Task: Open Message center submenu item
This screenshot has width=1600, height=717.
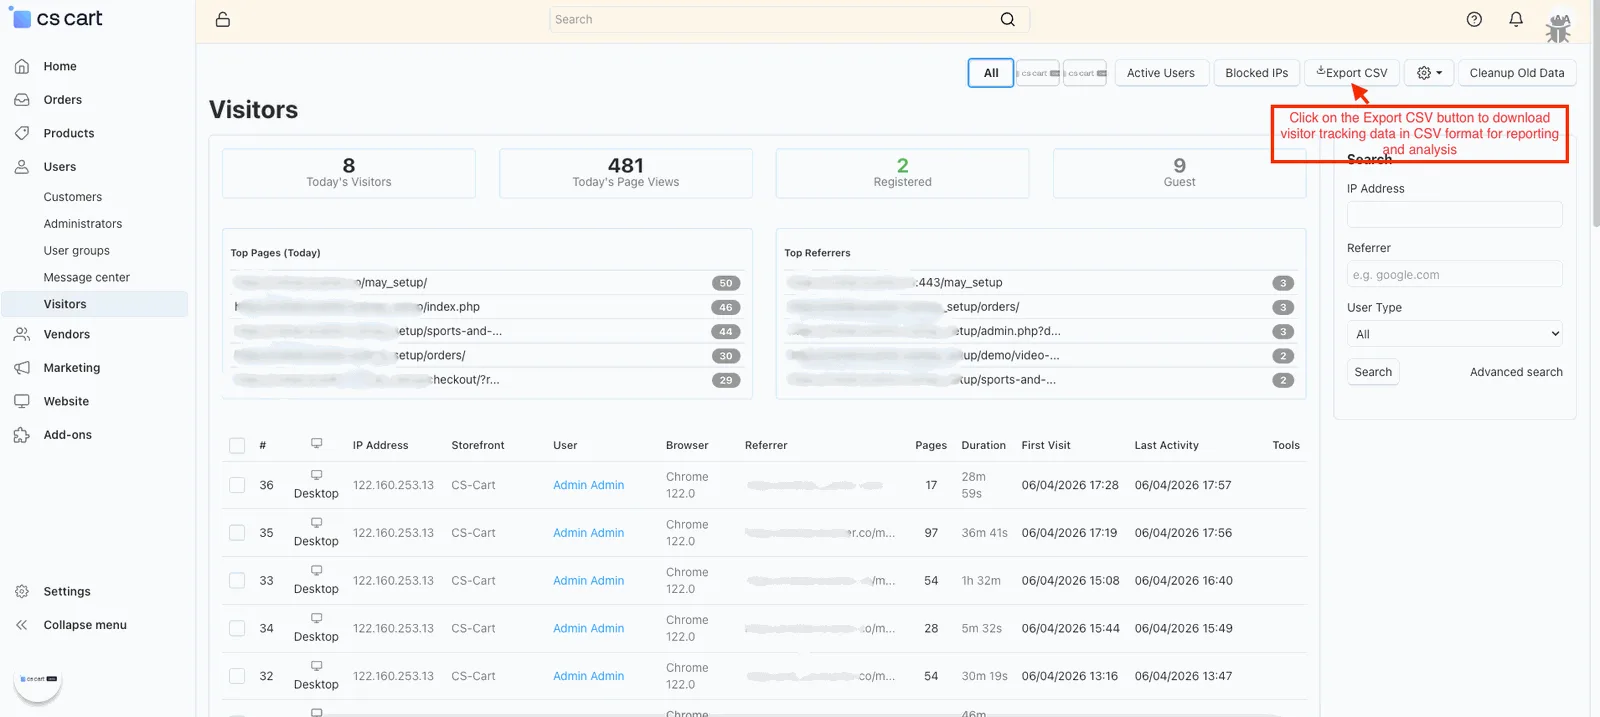Action: point(87,278)
